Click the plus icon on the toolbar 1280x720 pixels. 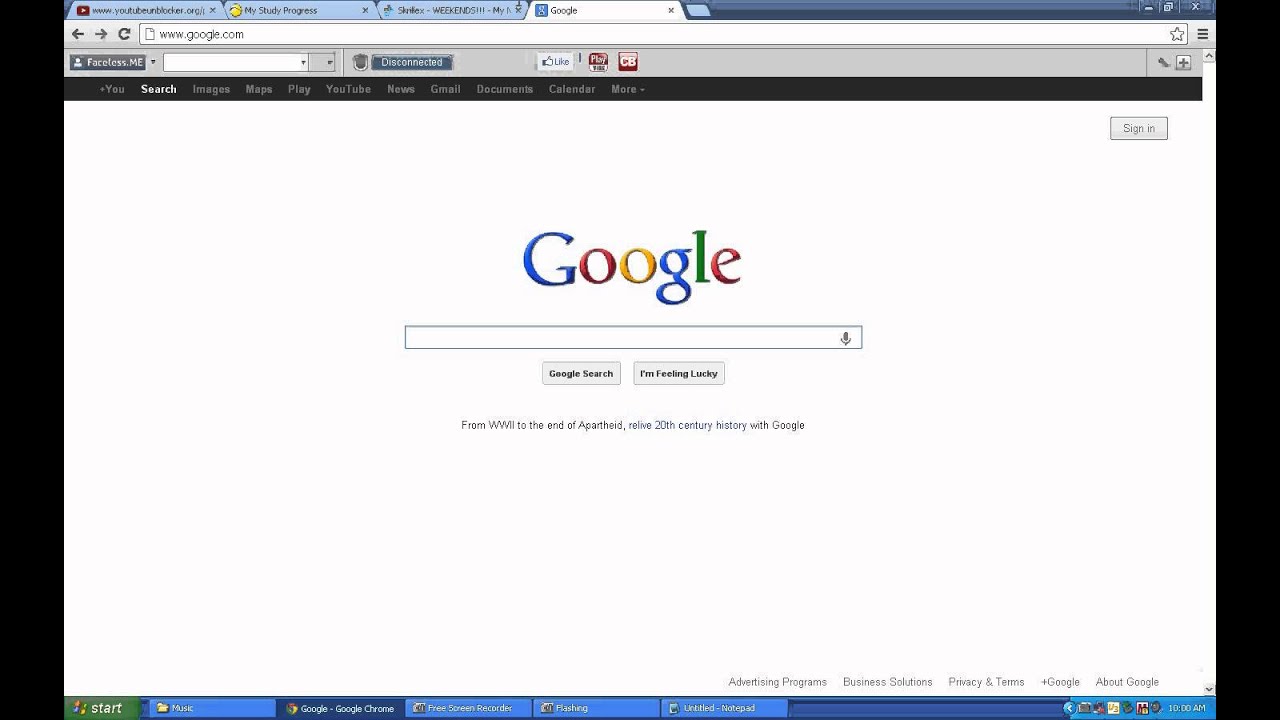click(x=1183, y=62)
